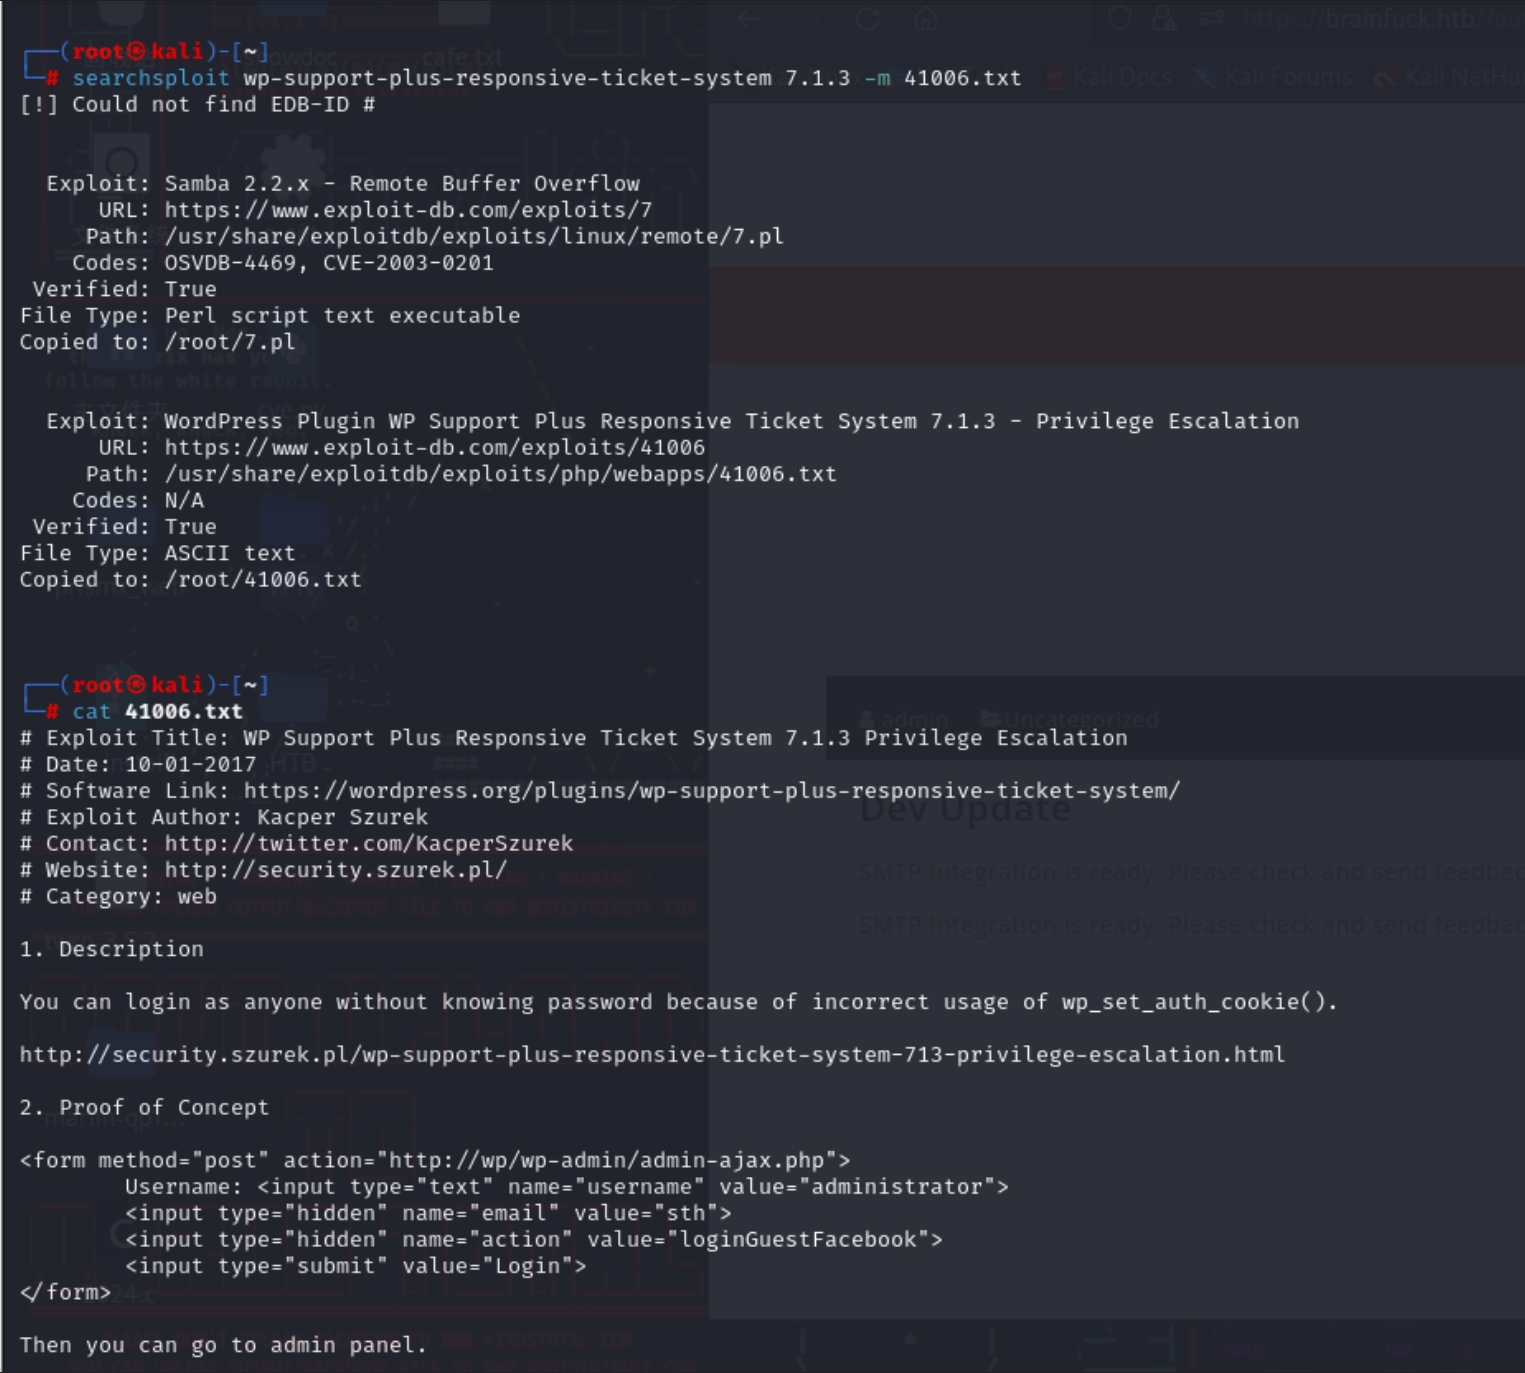Click the faint 'admin' author link
1525x1373 pixels.
pos(904,719)
